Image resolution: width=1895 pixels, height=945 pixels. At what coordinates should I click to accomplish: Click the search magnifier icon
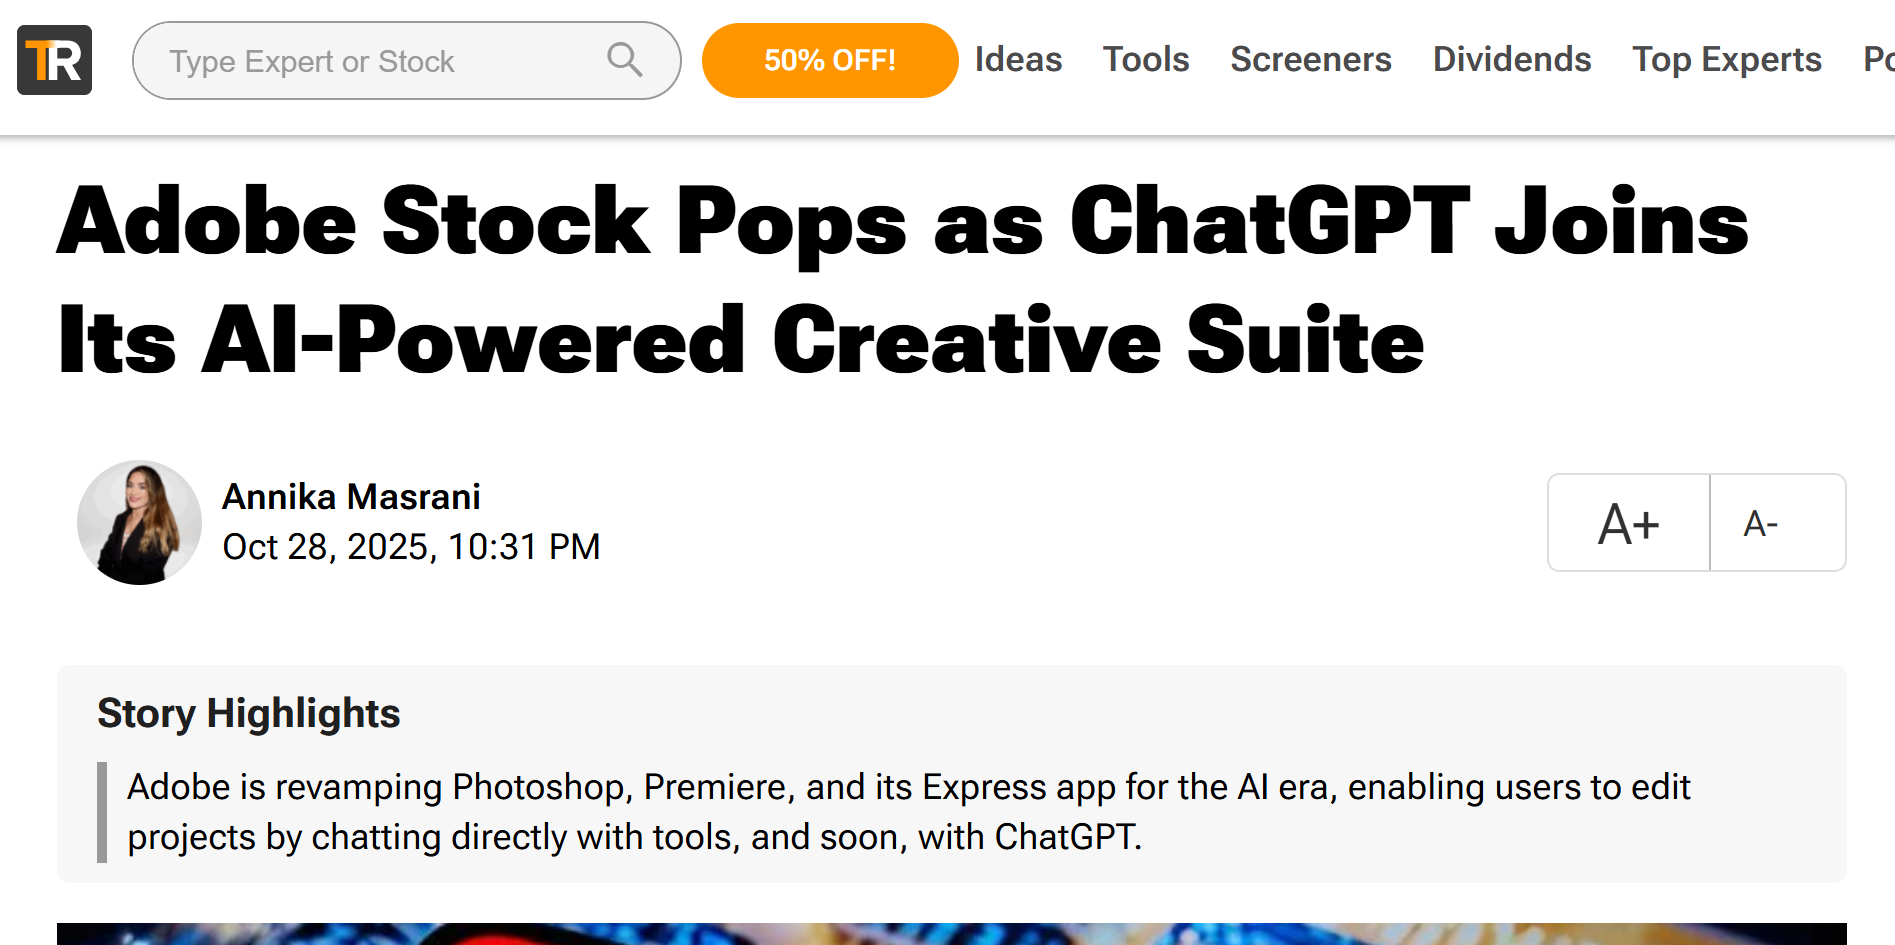point(624,60)
